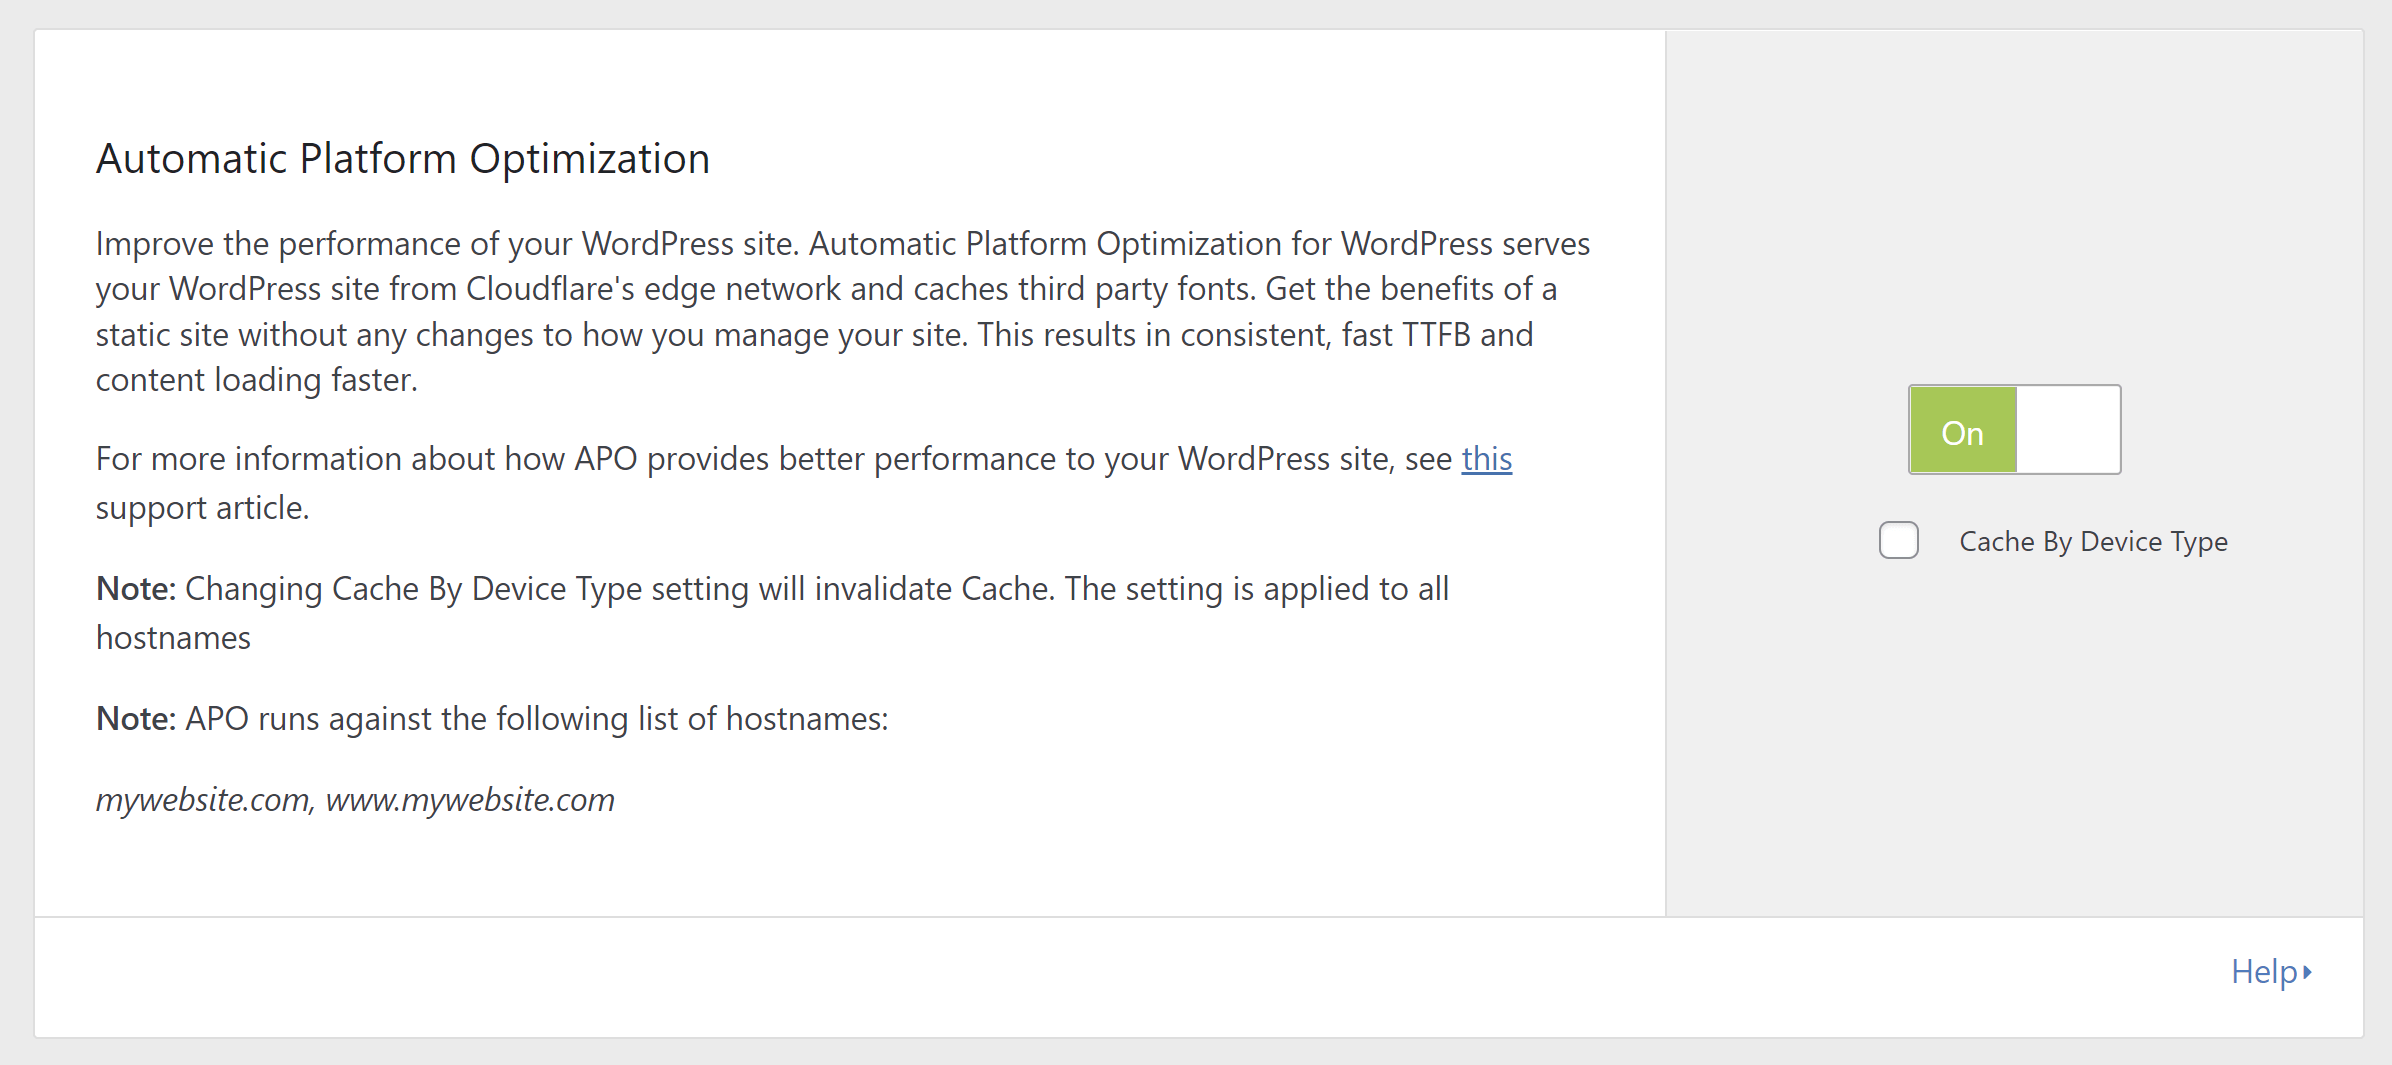Select the www.mywebsite.com hostname text
Viewport: 2392px width, 1065px height.
[x=471, y=799]
